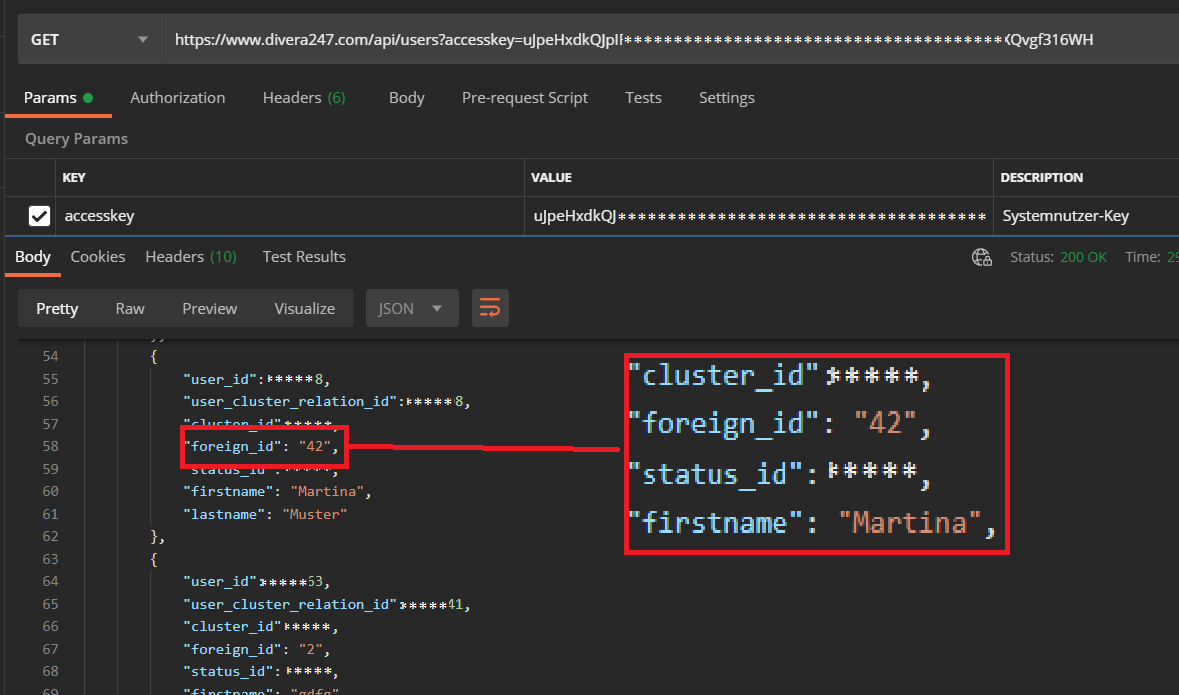Uncheck the accesskey query param checkbox
Image resolution: width=1179 pixels, height=695 pixels.
tap(39, 215)
